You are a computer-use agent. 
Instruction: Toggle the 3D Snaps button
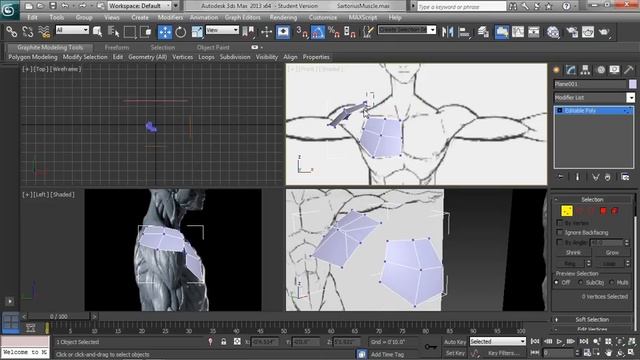click(x=302, y=32)
